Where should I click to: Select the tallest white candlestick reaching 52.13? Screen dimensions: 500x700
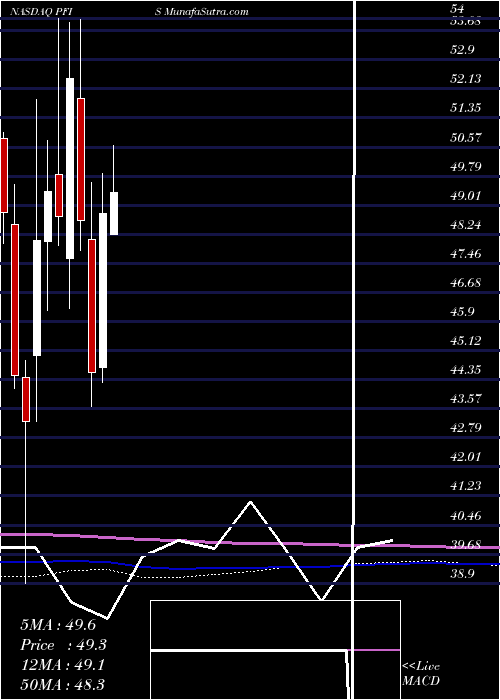(70, 168)
